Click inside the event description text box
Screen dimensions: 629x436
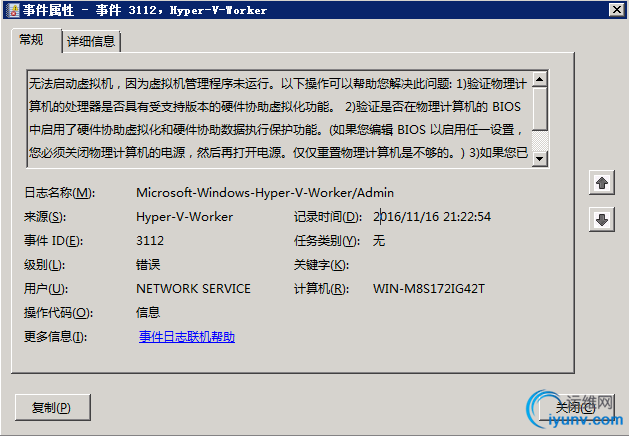(280, 118)
